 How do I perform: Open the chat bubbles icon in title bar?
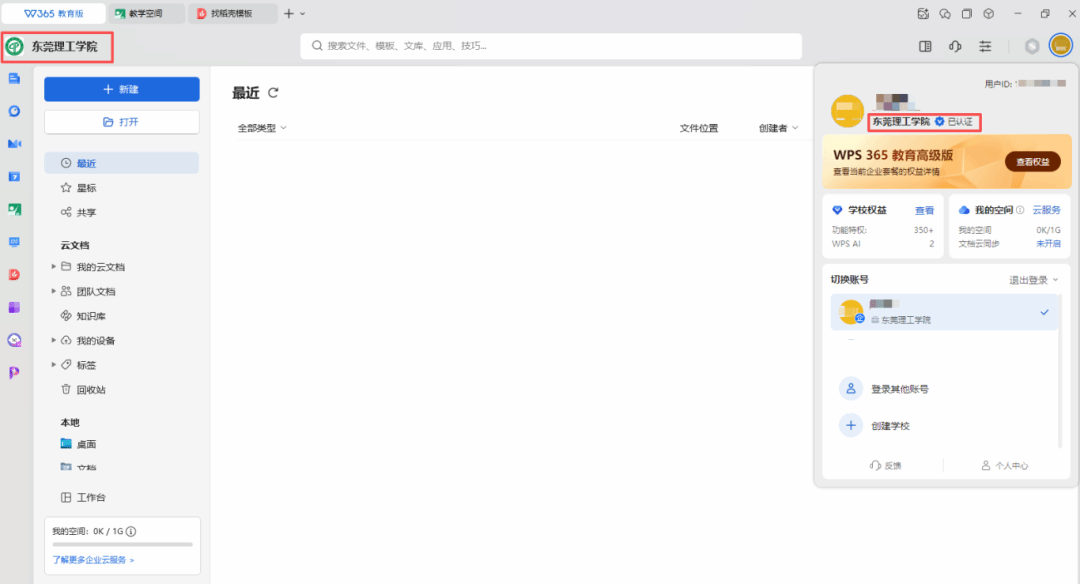[x=945, y=13]
